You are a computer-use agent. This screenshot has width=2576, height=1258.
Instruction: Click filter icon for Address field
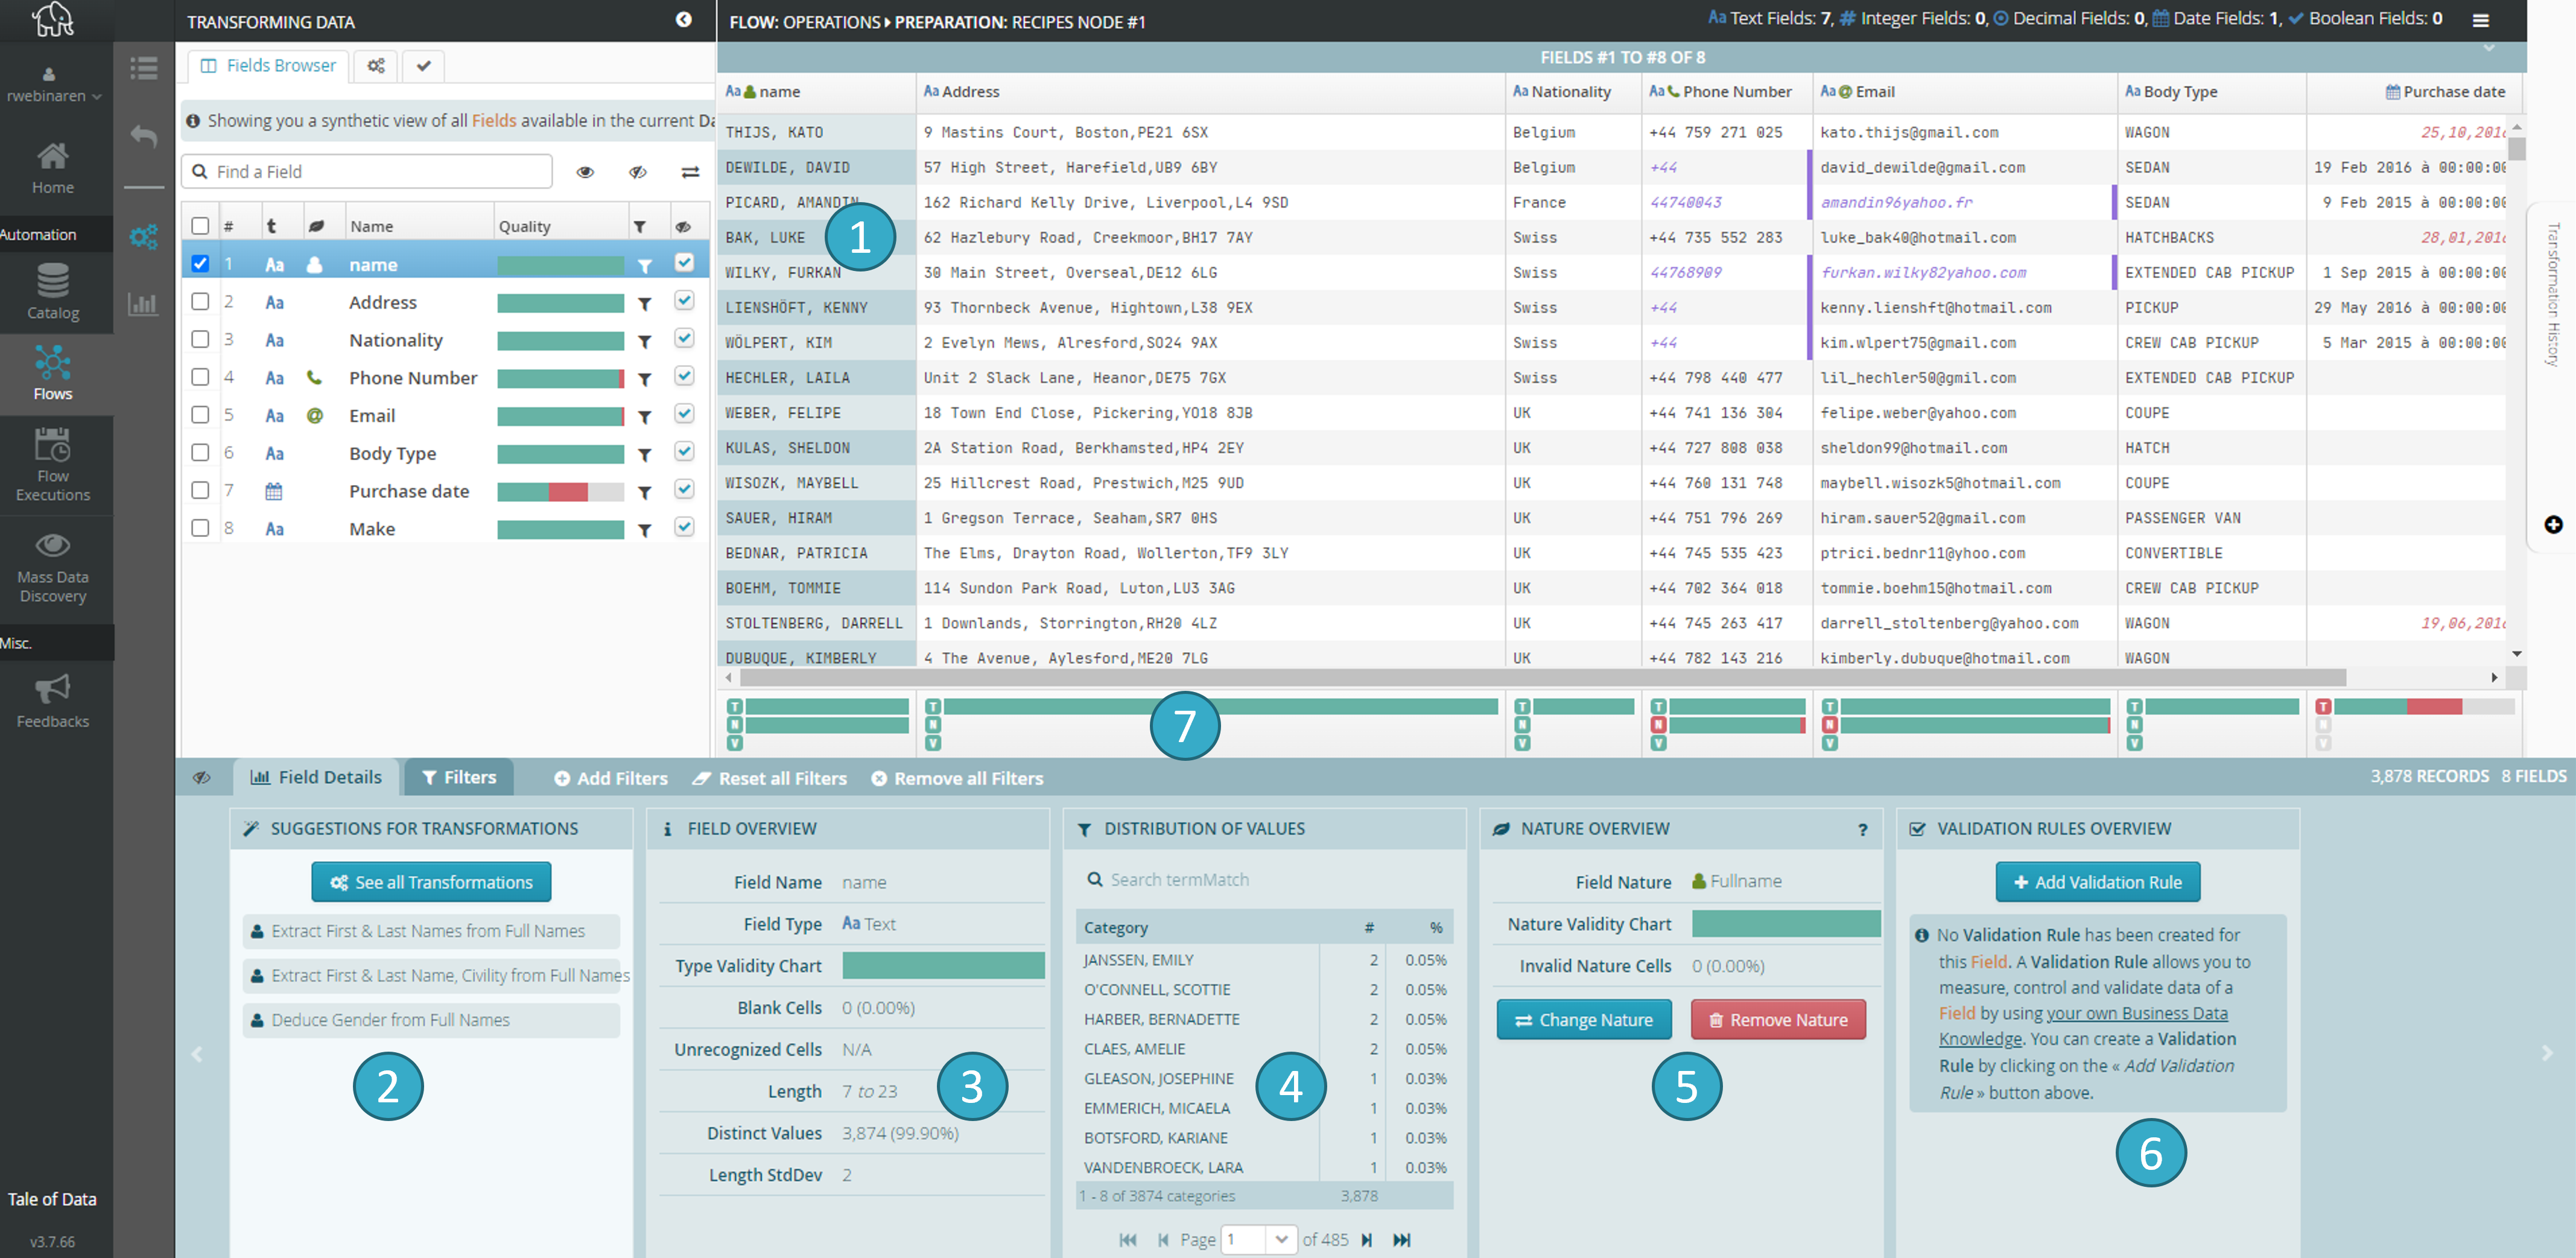(645, 303)
